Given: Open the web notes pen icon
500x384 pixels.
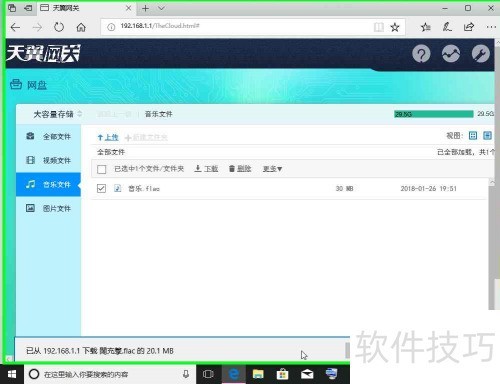Looking at the screenshot, I should 447,27.
